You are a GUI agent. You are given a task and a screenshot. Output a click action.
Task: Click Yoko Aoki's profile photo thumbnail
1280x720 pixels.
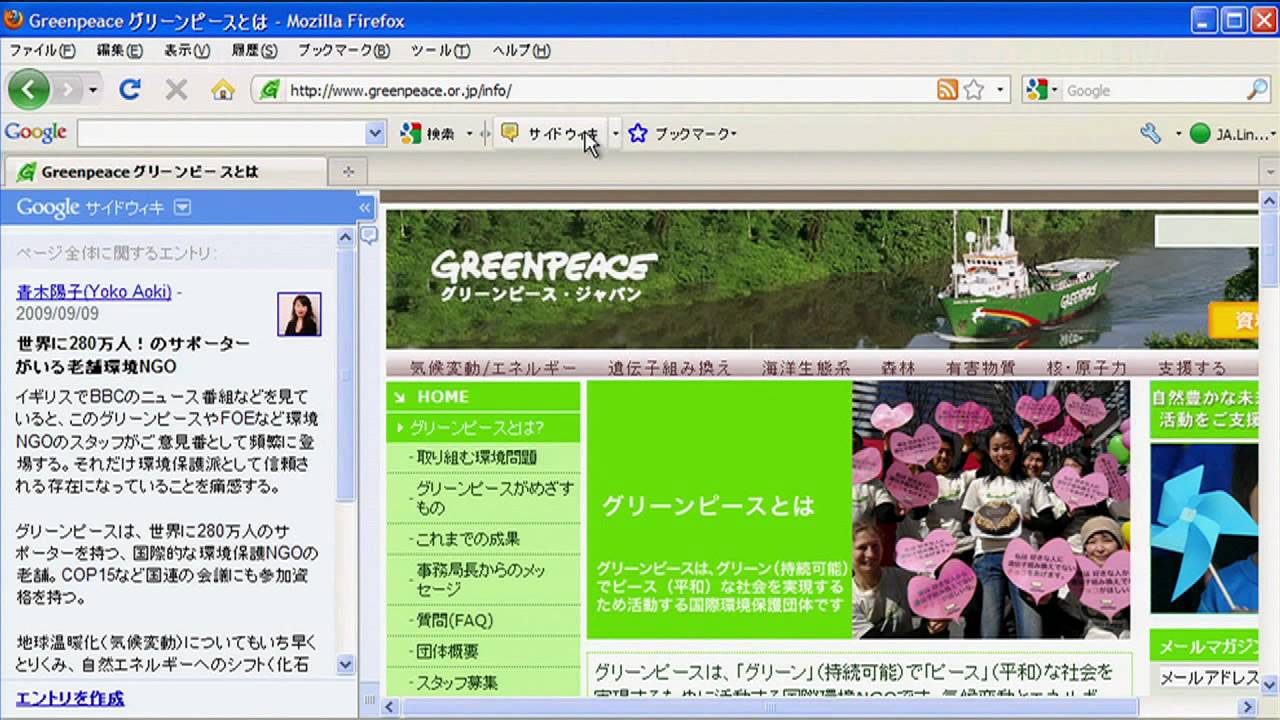299,314
